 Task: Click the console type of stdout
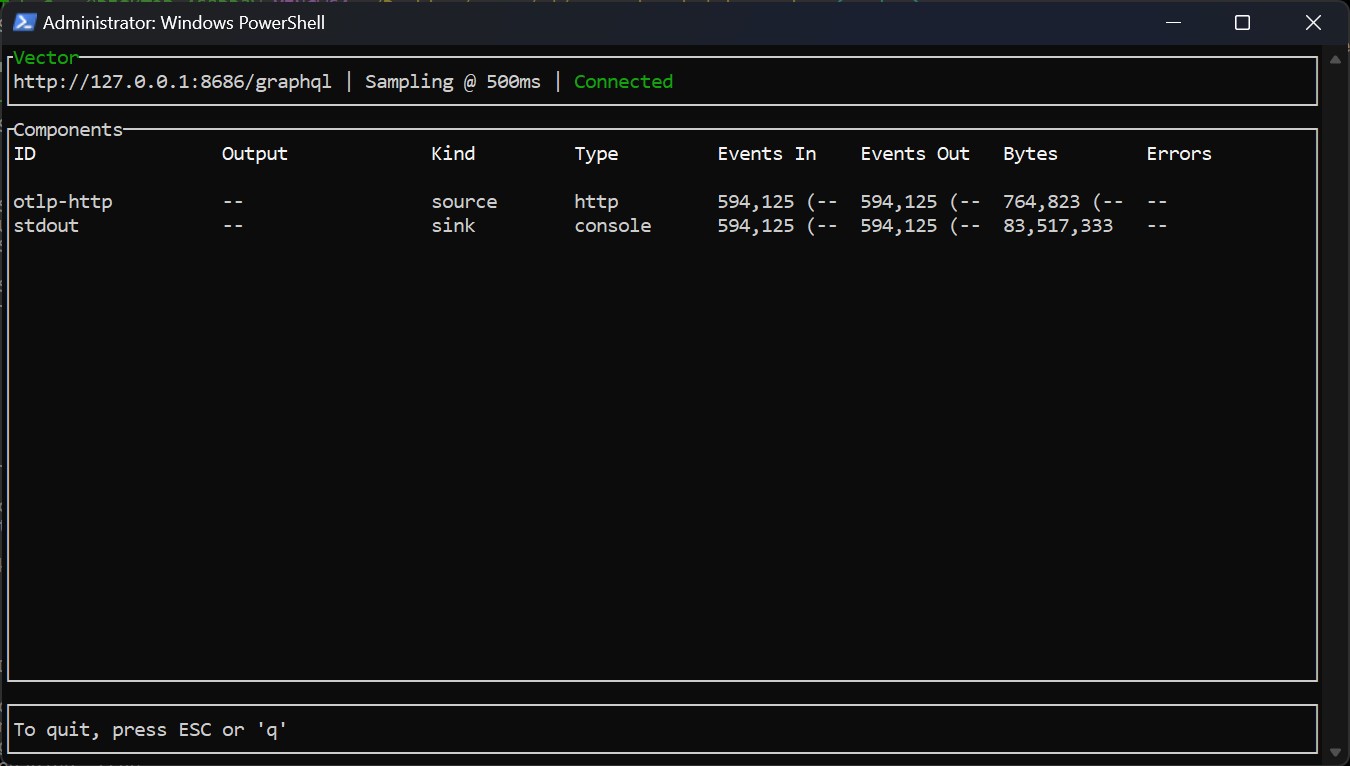point(612,226)
